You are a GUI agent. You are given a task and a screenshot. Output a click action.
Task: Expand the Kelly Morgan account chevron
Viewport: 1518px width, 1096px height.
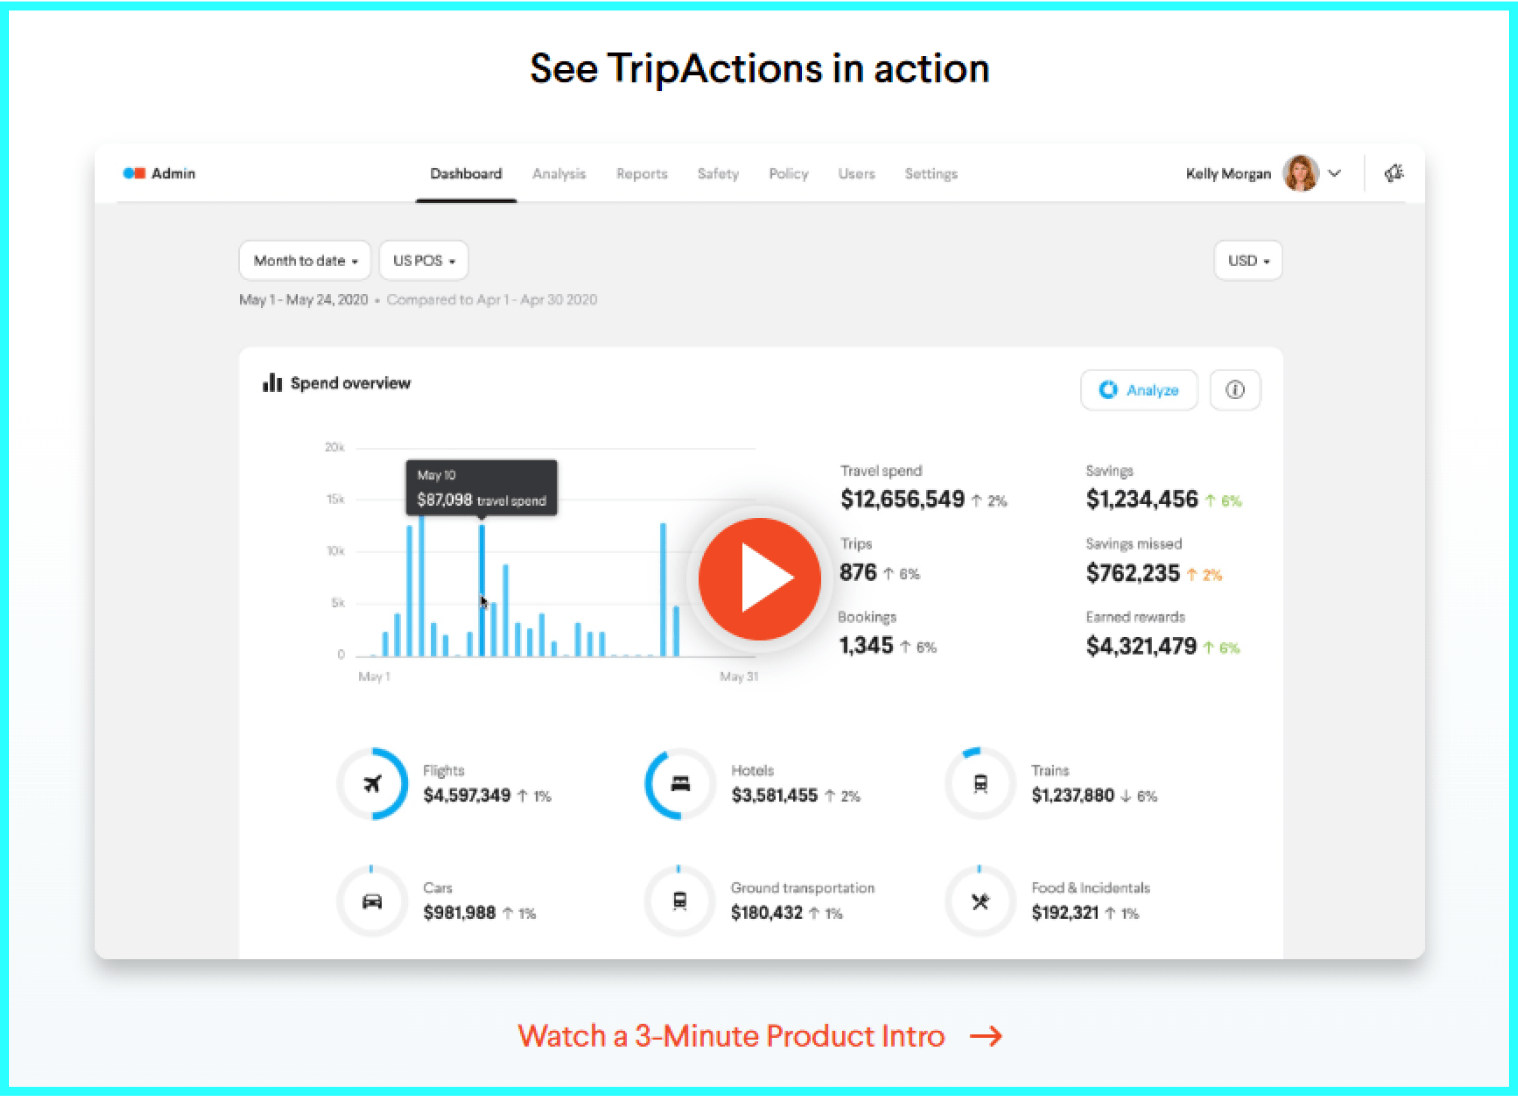coord(1335,173)
